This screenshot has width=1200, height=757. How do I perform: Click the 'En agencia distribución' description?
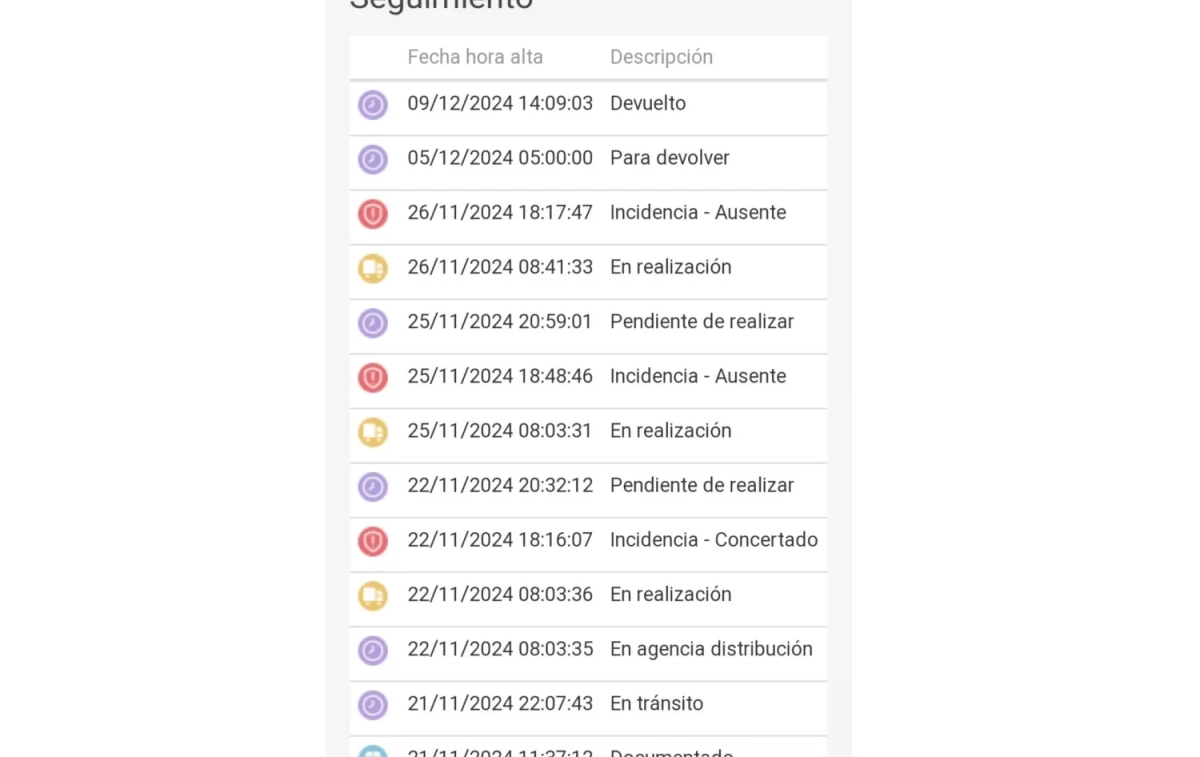711,649
